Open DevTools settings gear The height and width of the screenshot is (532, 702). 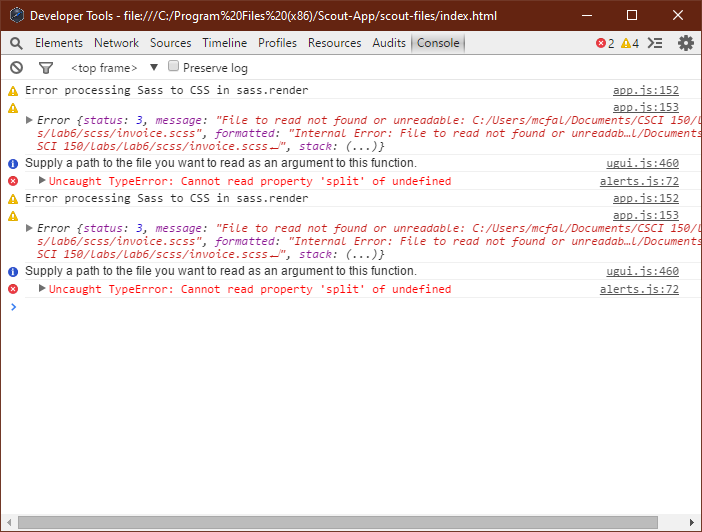(x=685, y=43)
